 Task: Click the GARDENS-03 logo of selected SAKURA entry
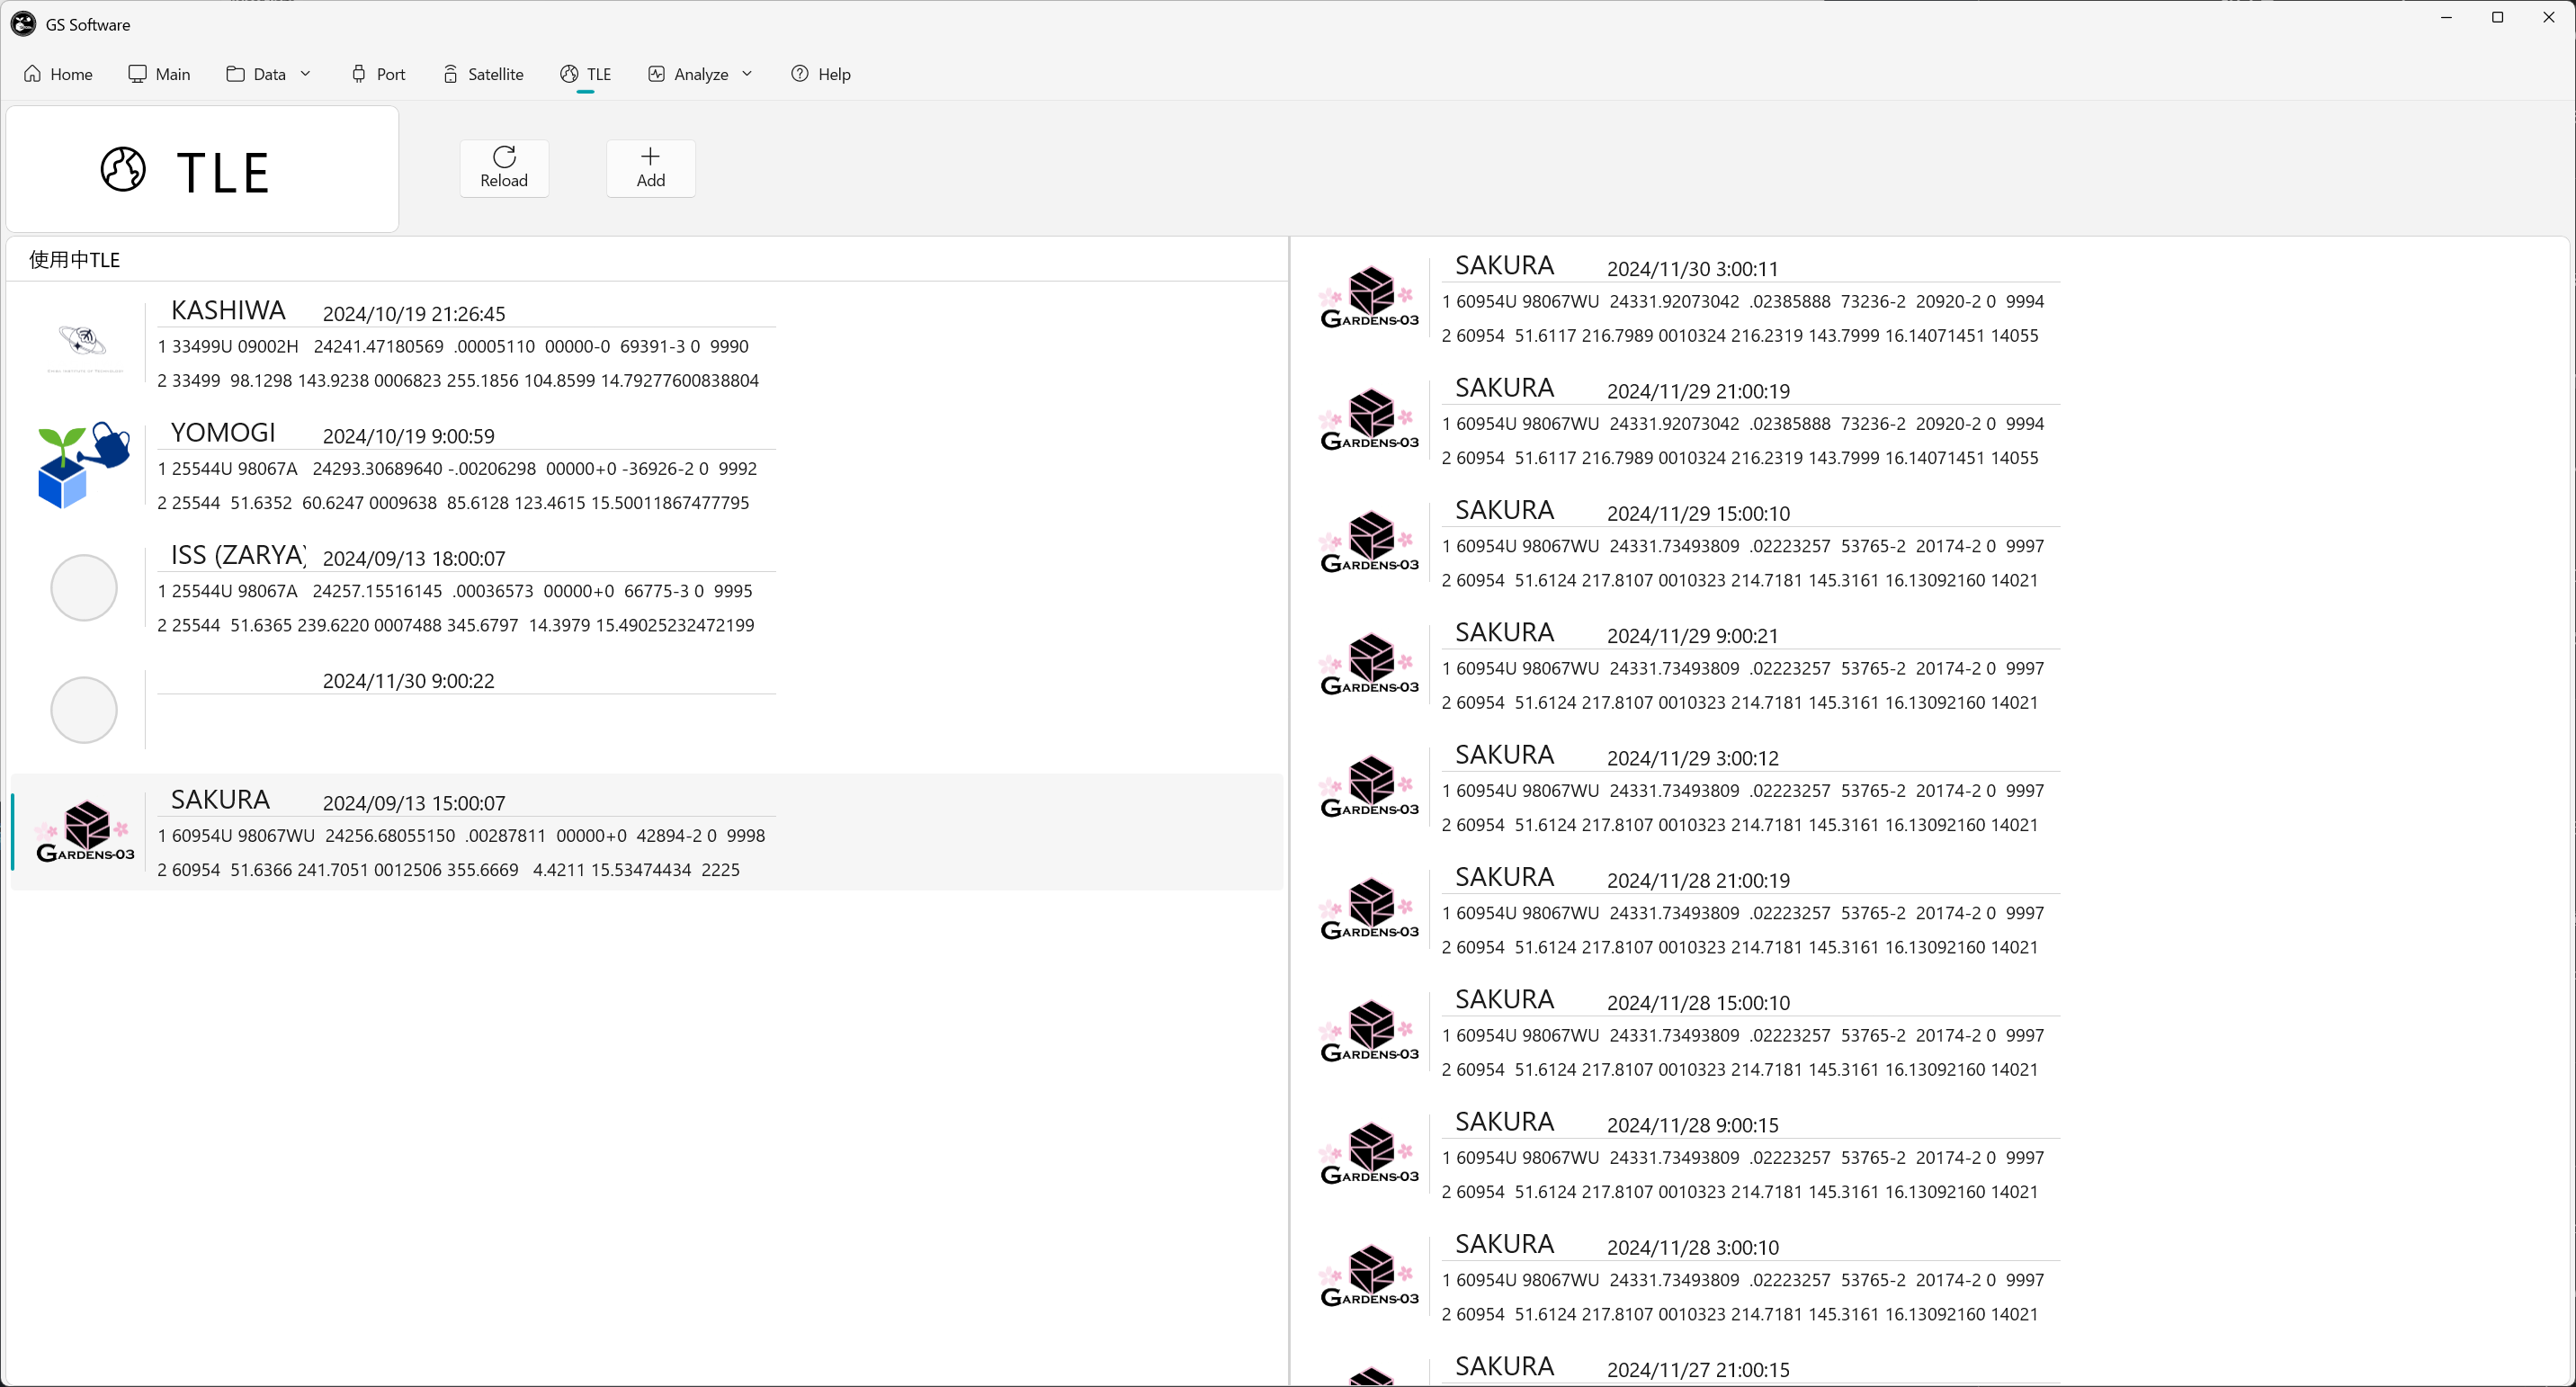(x=85, y=832)
